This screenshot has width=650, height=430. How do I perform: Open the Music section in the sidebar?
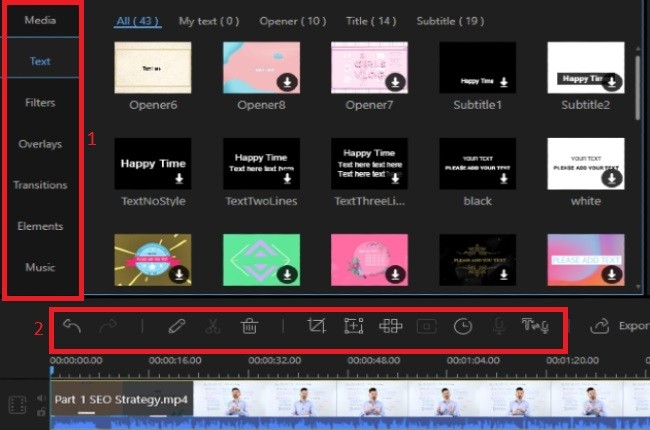41,267
